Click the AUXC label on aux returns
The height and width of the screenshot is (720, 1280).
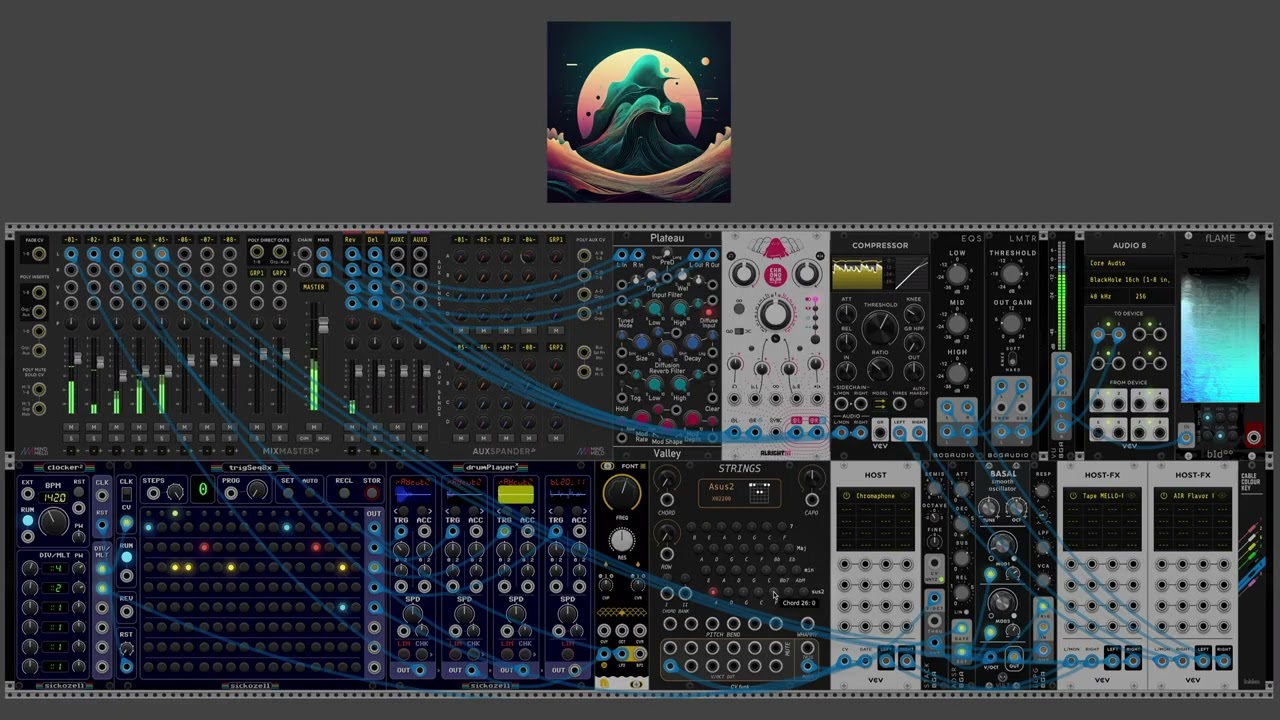point(397,240)
